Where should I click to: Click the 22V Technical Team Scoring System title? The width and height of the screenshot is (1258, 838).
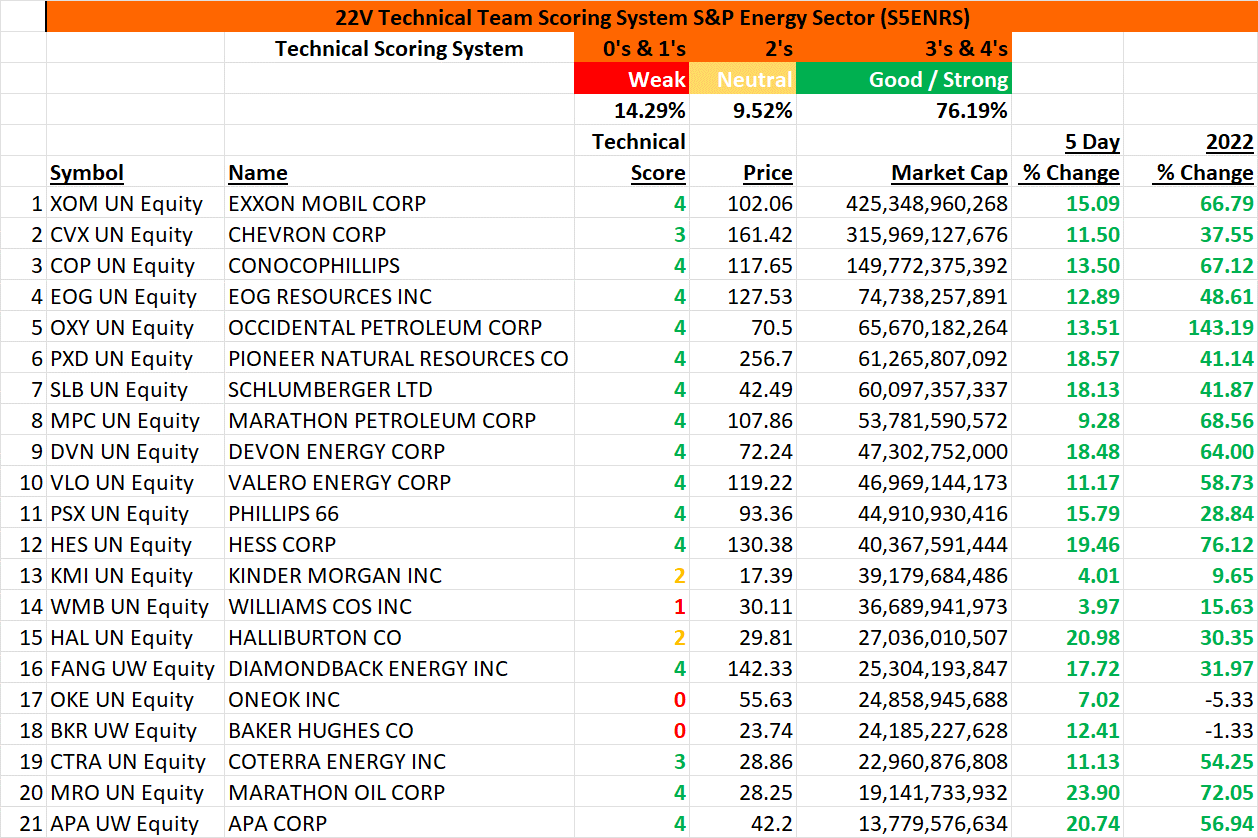coord(651,17)
